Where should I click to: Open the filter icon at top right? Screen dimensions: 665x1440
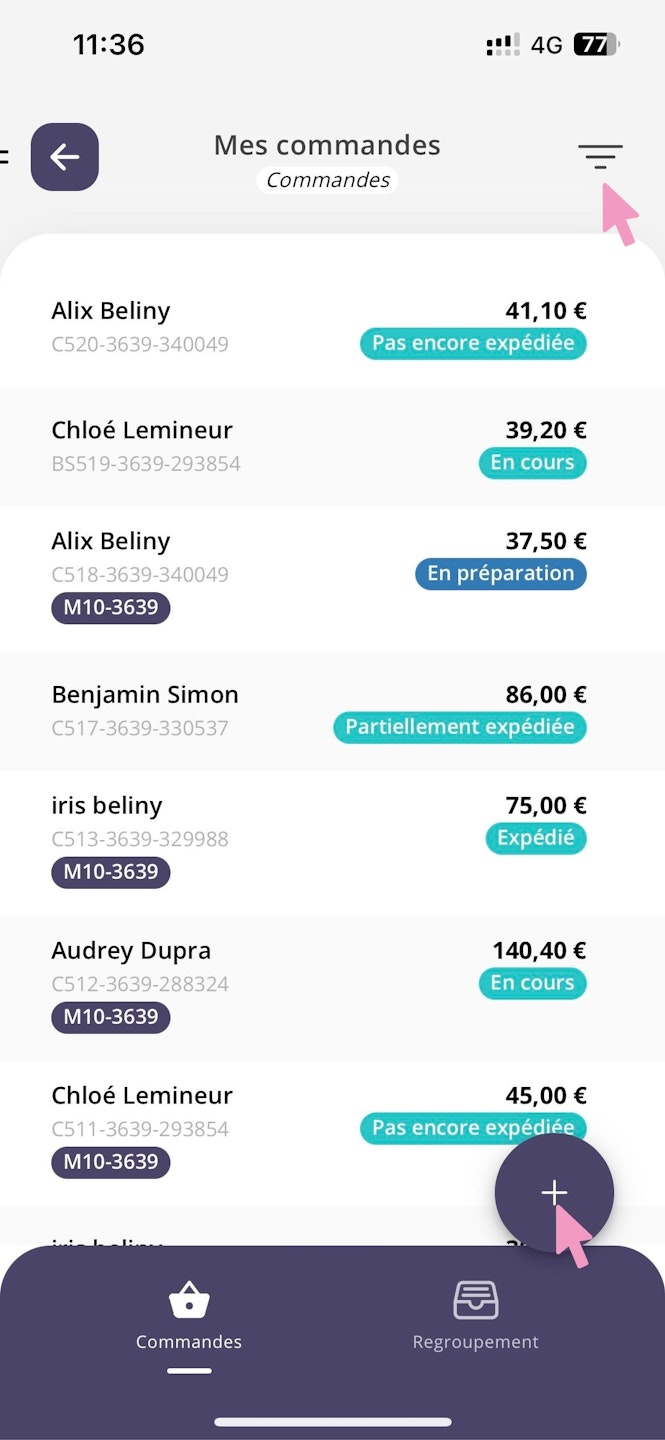[600, 157]
